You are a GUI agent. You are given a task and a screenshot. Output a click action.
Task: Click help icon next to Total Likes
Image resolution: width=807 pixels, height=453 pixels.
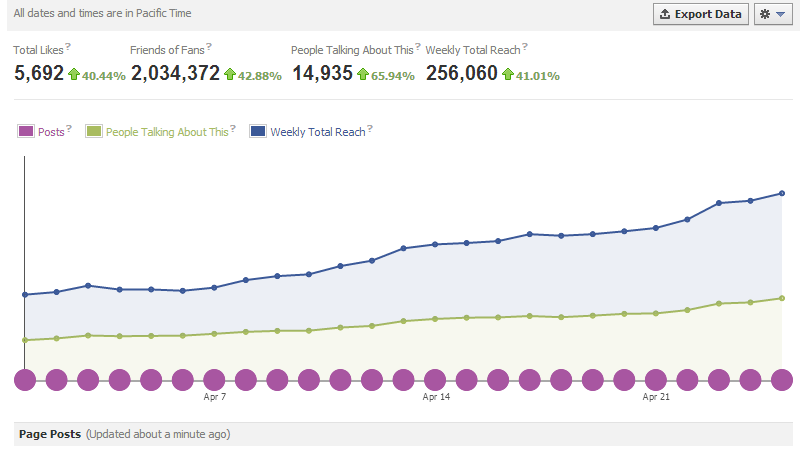68,46
